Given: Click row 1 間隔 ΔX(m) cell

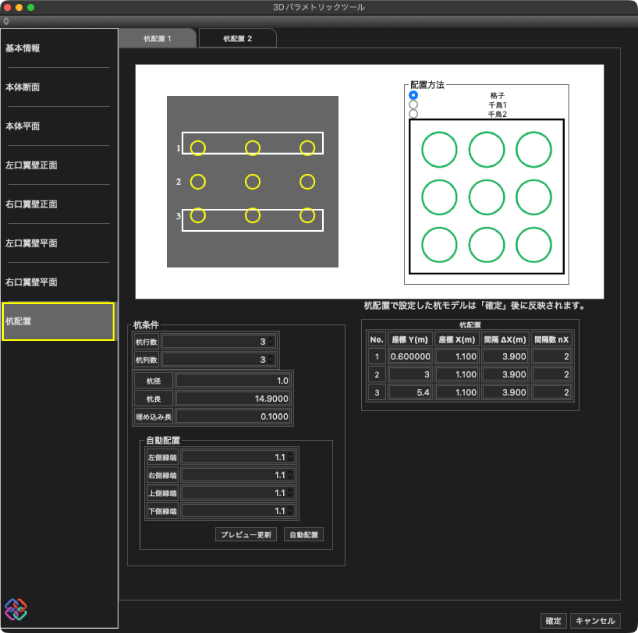Looking at the screenshot, I should point(505,357).
